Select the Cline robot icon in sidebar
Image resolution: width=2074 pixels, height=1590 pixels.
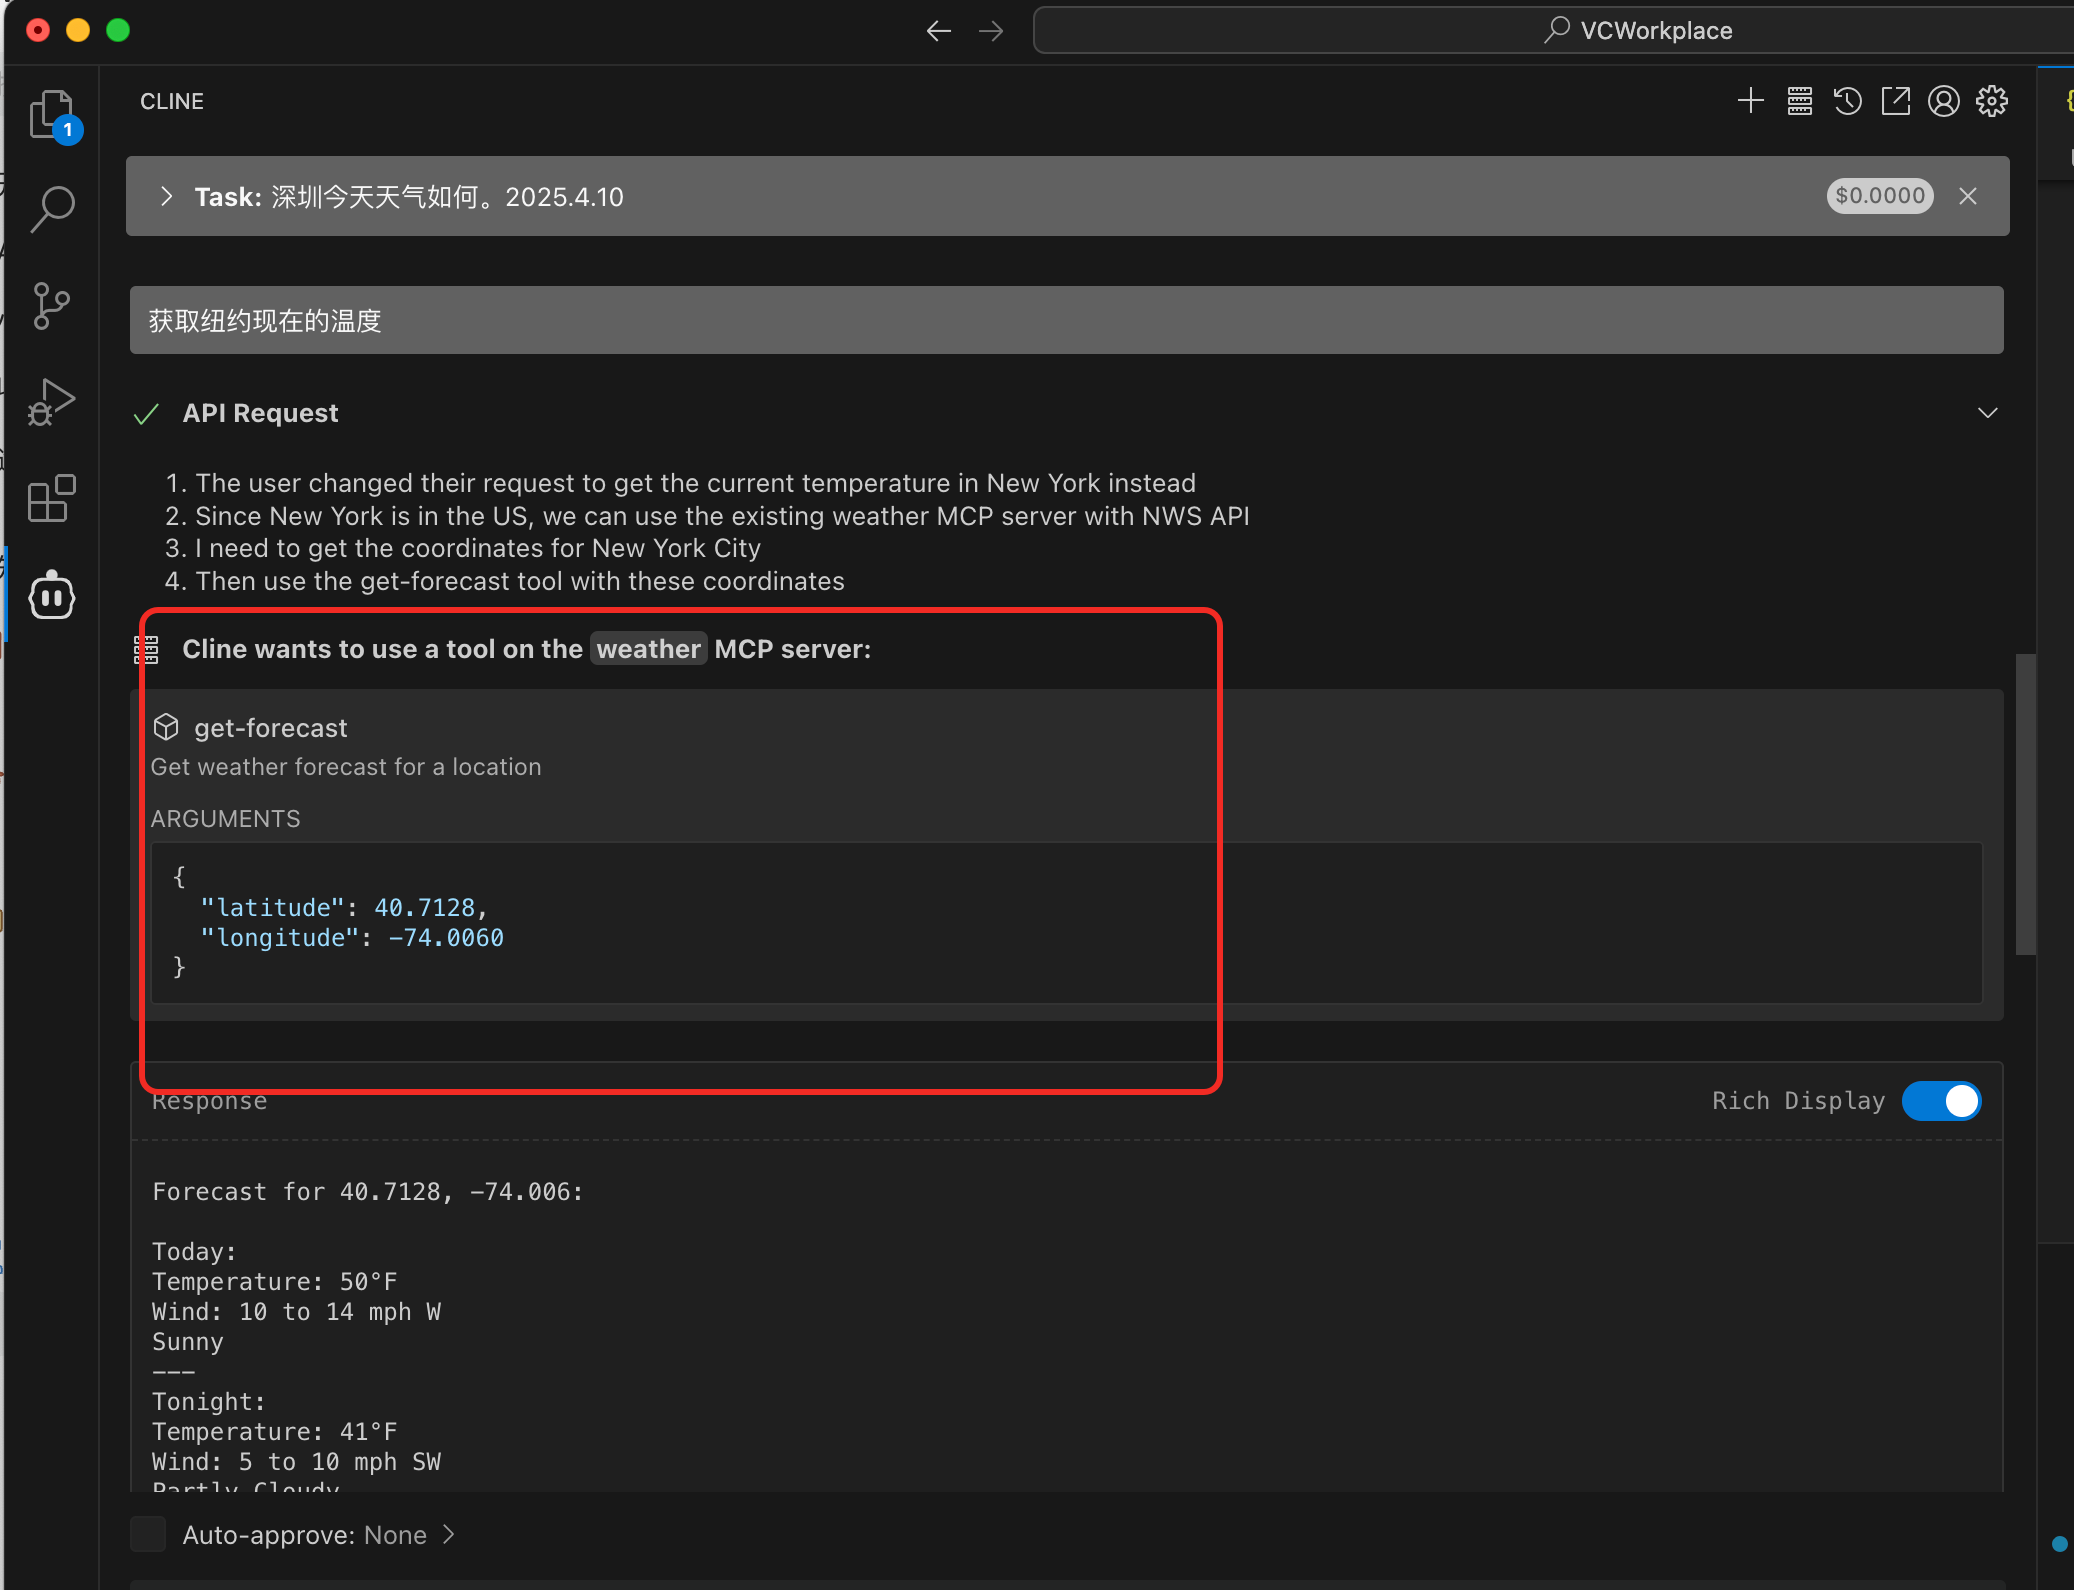coord(52,596)
